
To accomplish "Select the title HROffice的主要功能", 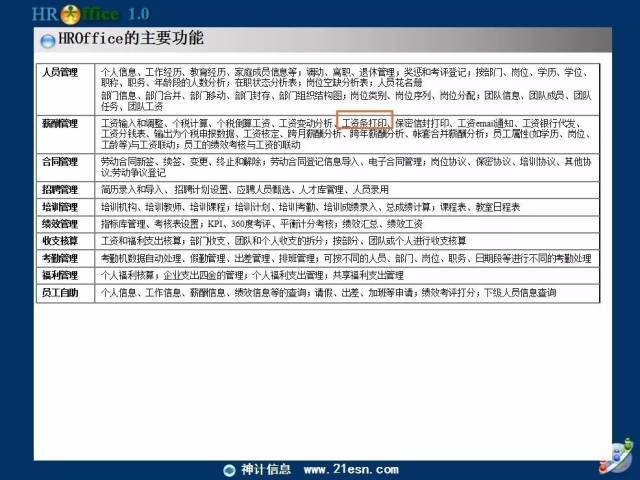I will 131,38.
